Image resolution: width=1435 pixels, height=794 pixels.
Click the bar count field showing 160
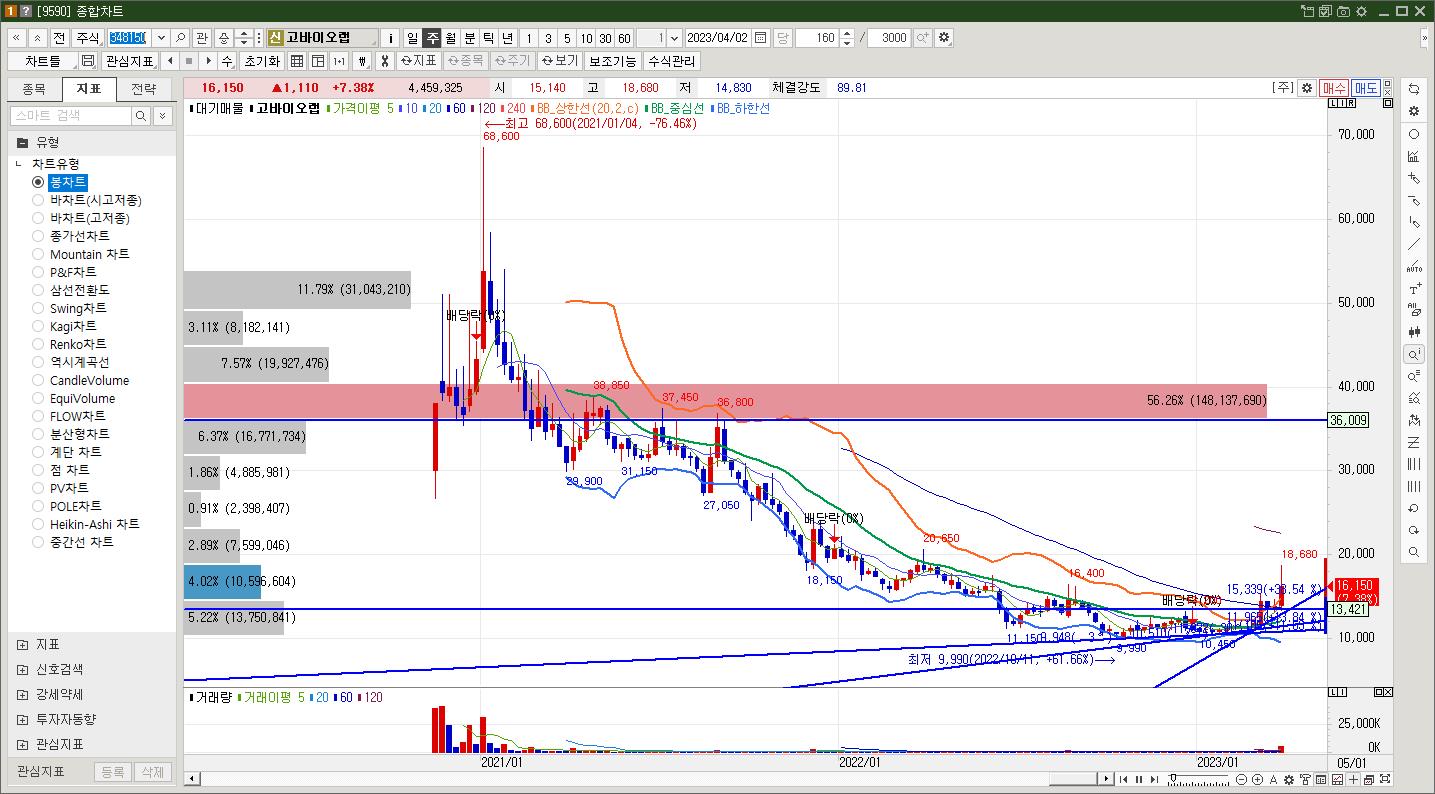[x=816, y=38]
